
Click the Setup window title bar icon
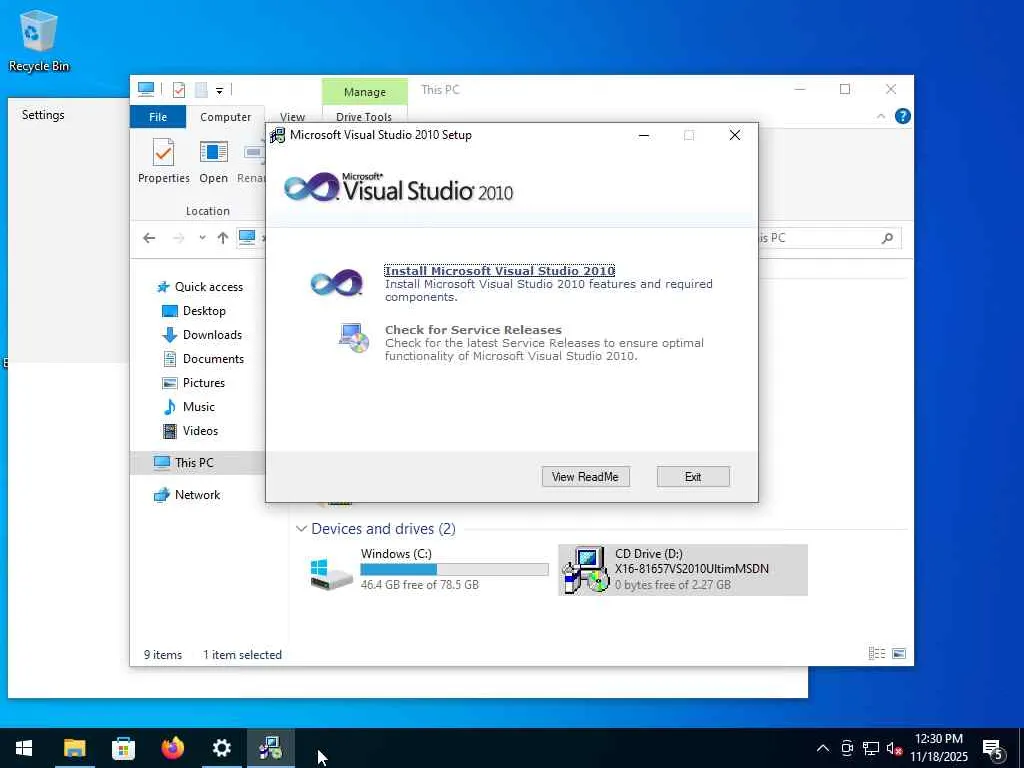tap(278, 135)
